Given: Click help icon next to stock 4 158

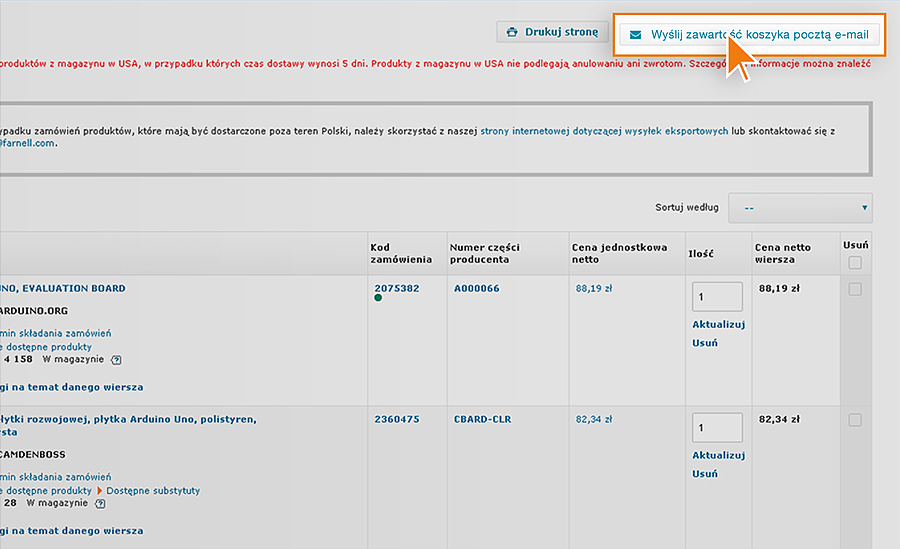Looking at the screenshot, I should [x=116, y=360].
